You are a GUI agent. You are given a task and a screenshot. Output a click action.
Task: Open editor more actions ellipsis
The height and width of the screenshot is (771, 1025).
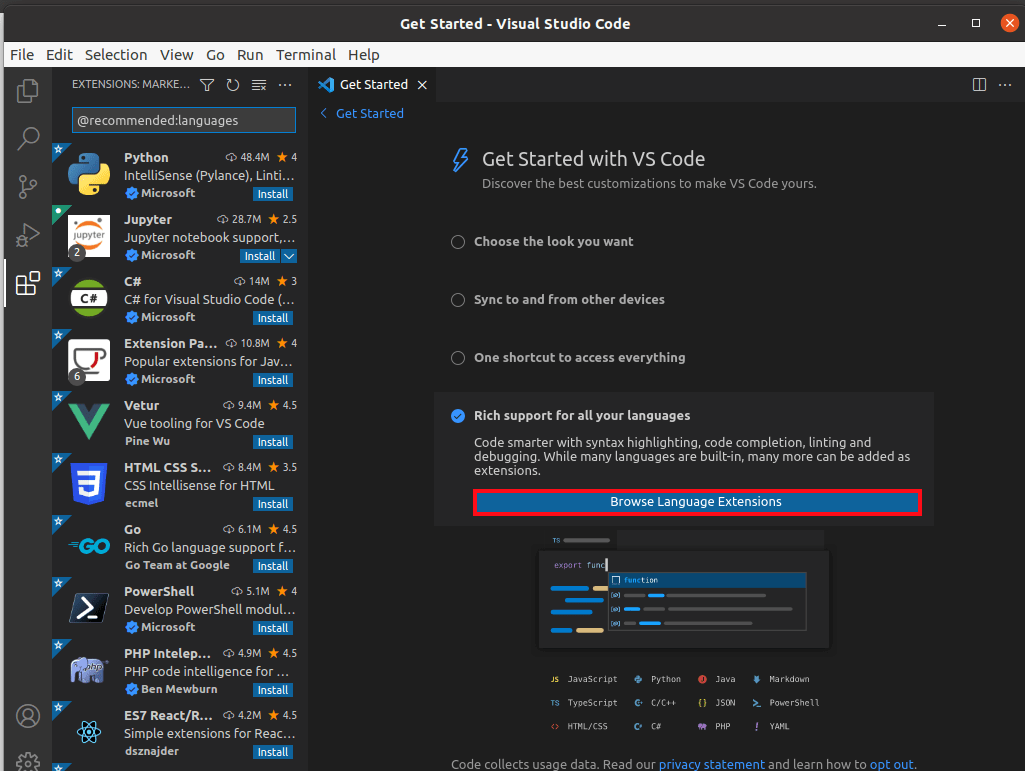click(1005, 85)
